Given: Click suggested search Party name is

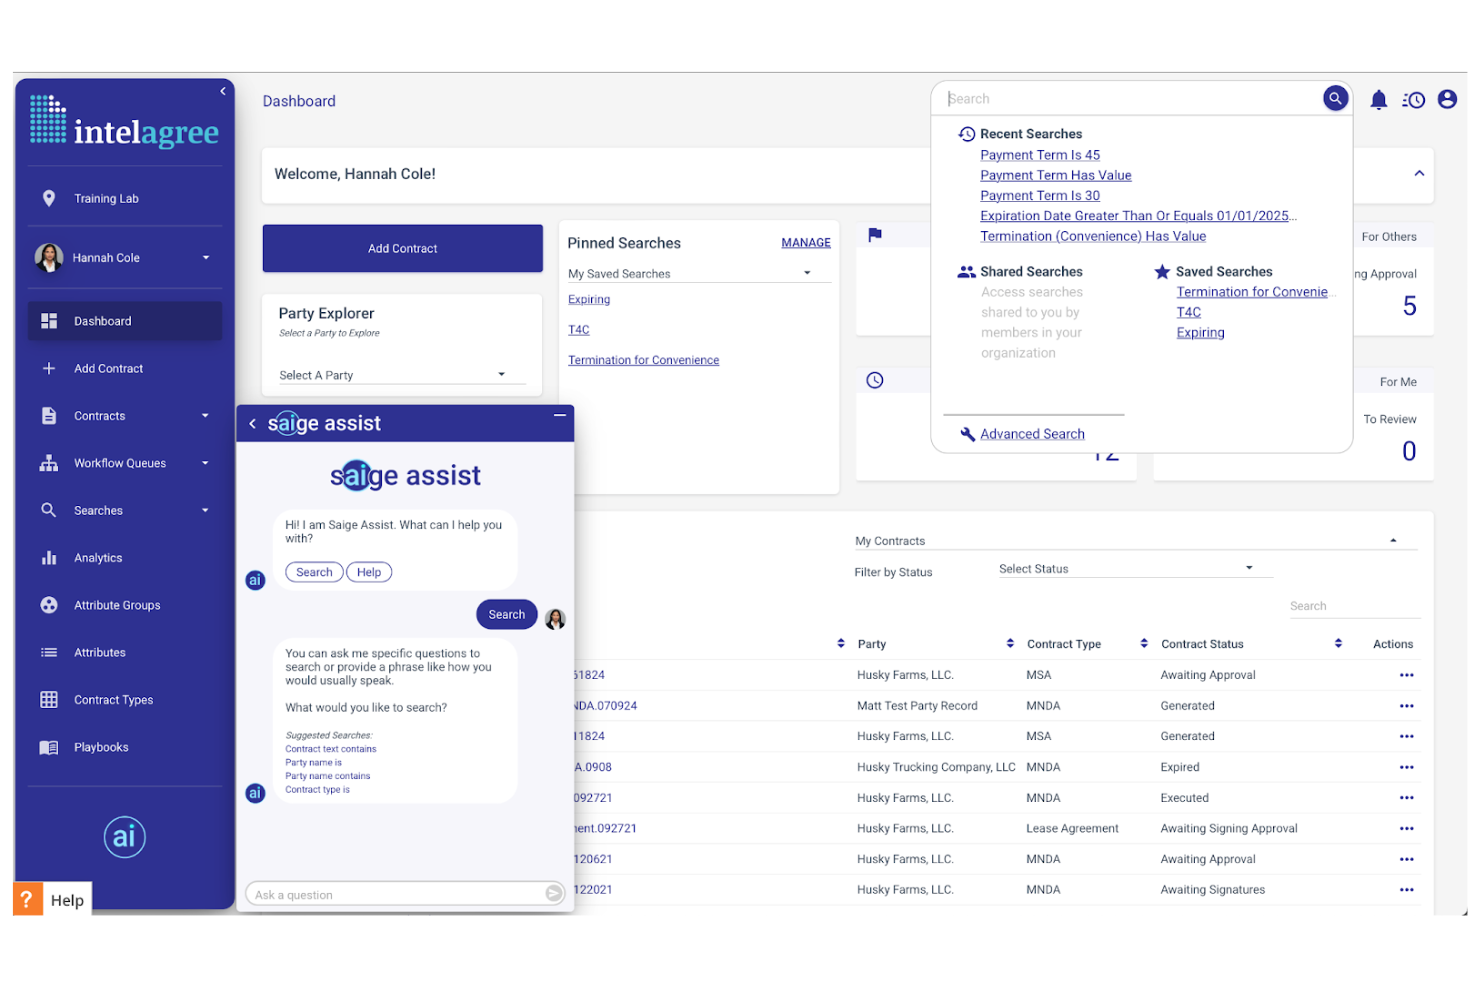Looking at the screenshot, I should coord(313,762).
